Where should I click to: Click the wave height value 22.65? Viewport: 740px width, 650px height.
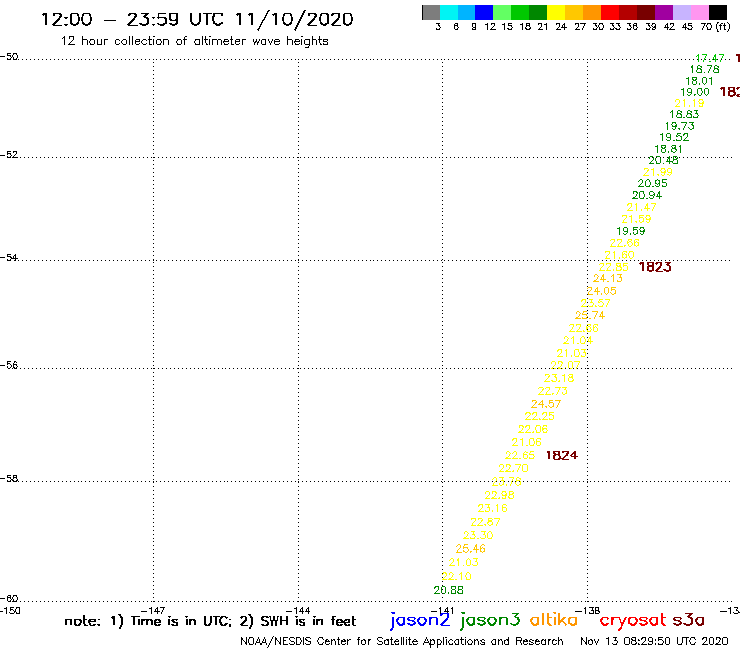click(x=520, y=456)
